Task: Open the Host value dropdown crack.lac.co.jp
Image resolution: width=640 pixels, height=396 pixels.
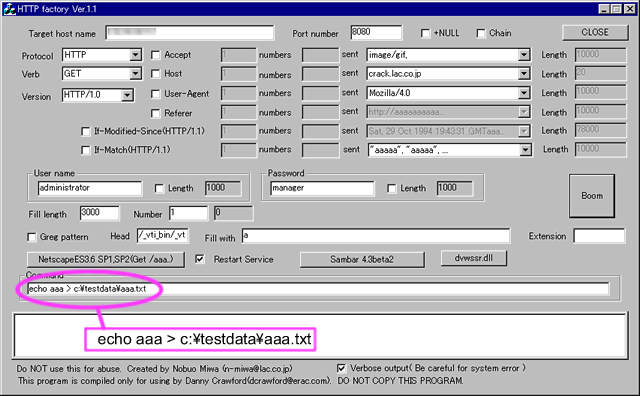Action: tap(524, 74)
